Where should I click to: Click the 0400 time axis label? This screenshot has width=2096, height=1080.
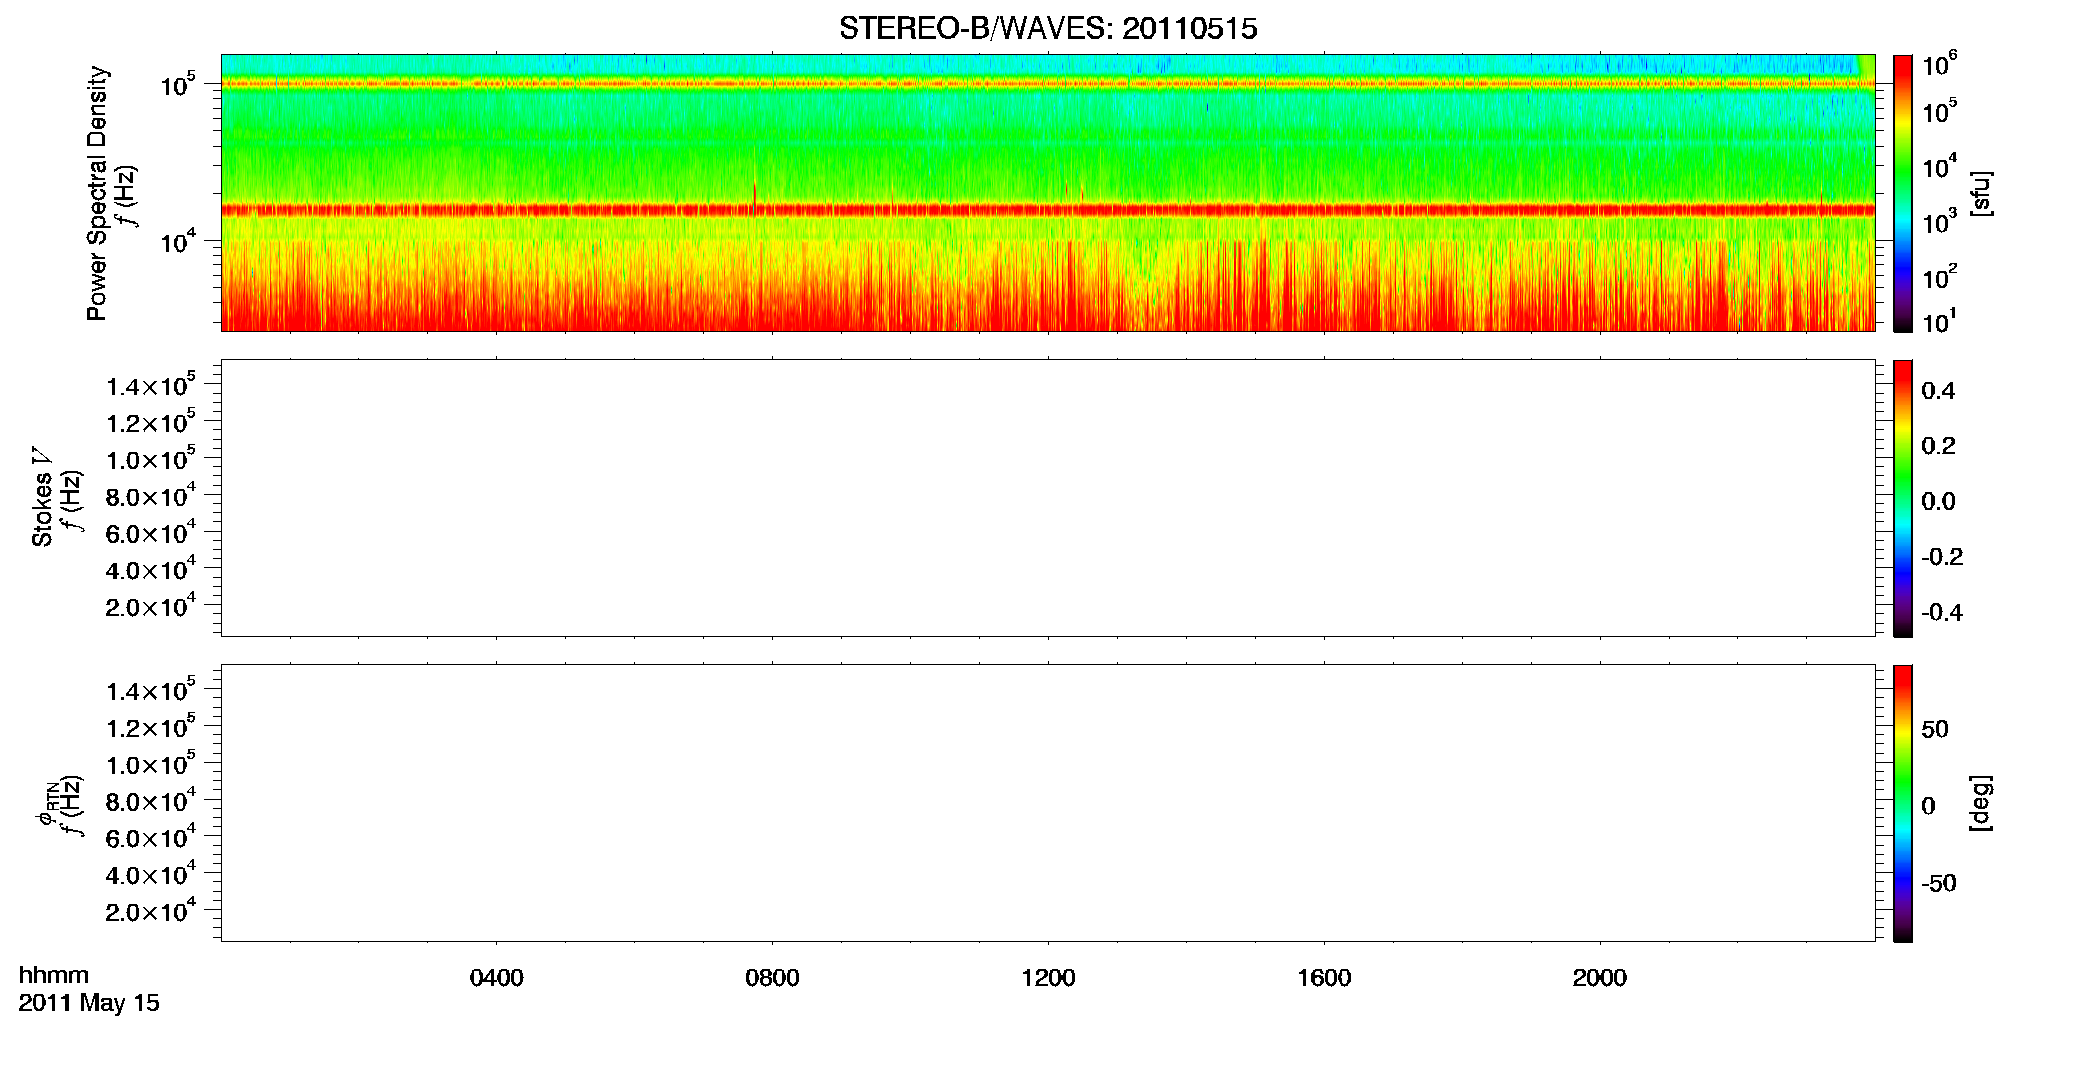click(496, 978)
